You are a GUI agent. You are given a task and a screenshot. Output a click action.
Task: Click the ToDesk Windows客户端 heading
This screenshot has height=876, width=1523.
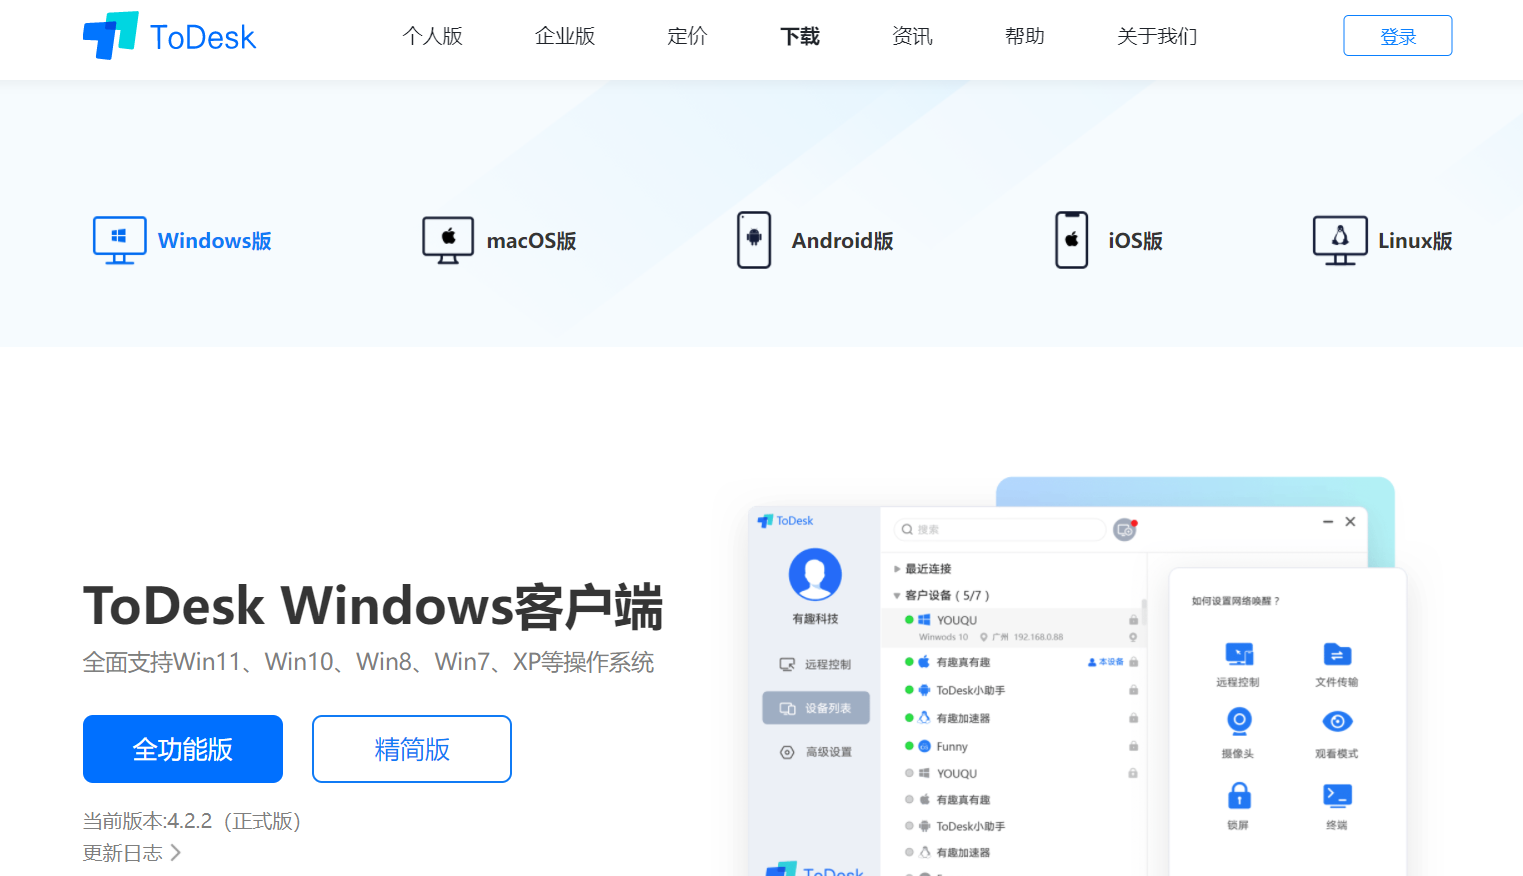373,606
